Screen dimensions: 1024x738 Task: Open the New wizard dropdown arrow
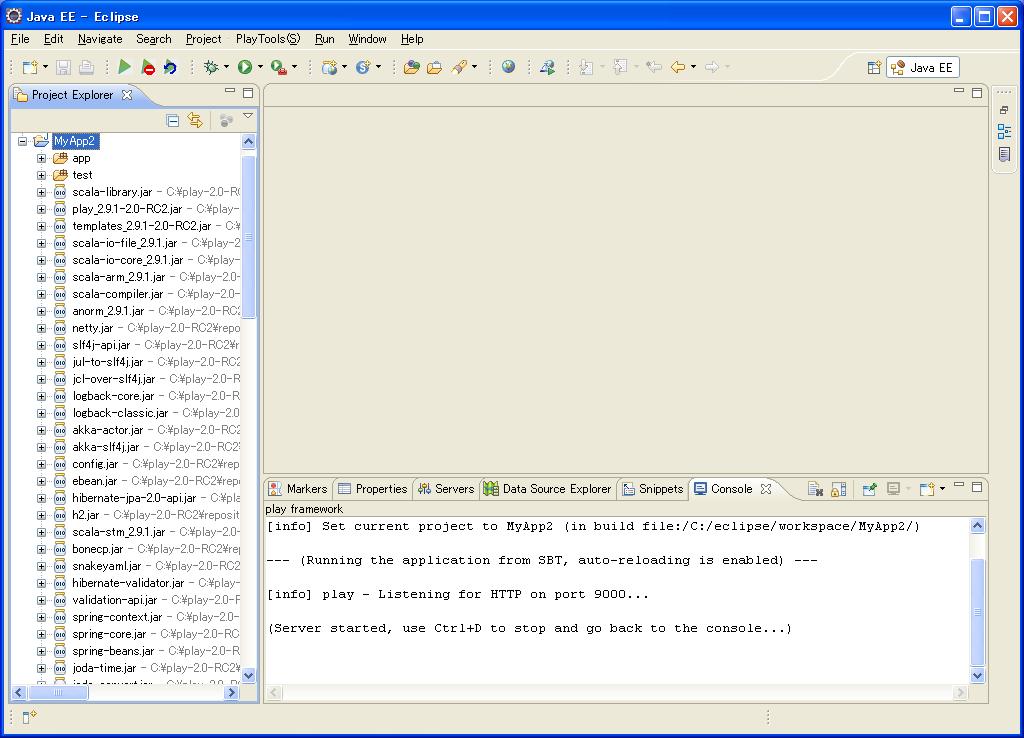pyautogui.click(x=45, y=67)
